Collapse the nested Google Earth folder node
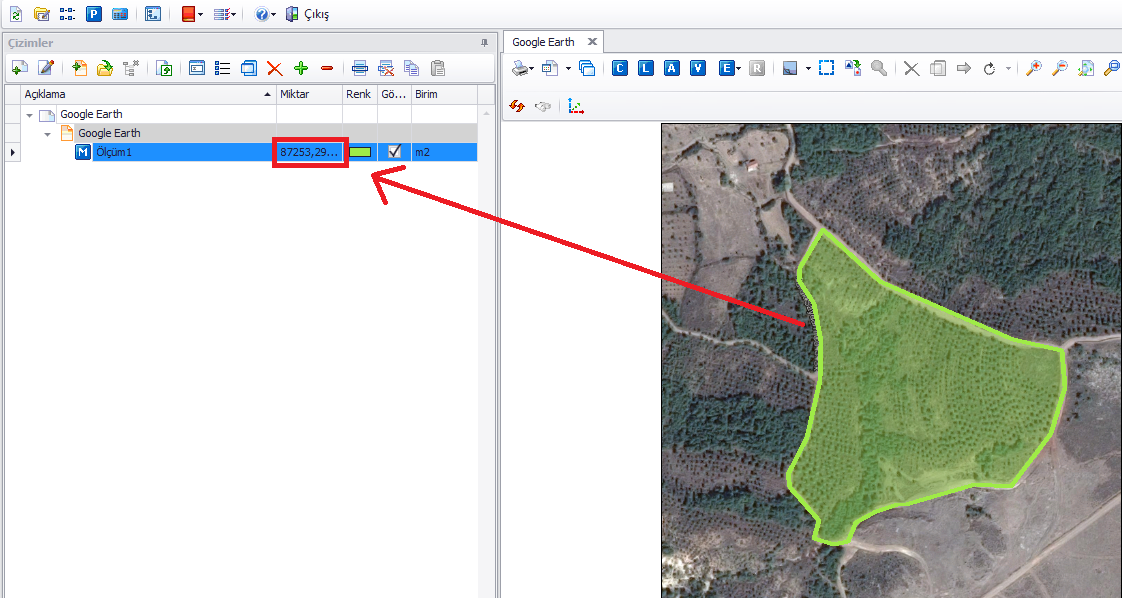The height and width of the screenshot is (598, 1122). click(47, 134)
